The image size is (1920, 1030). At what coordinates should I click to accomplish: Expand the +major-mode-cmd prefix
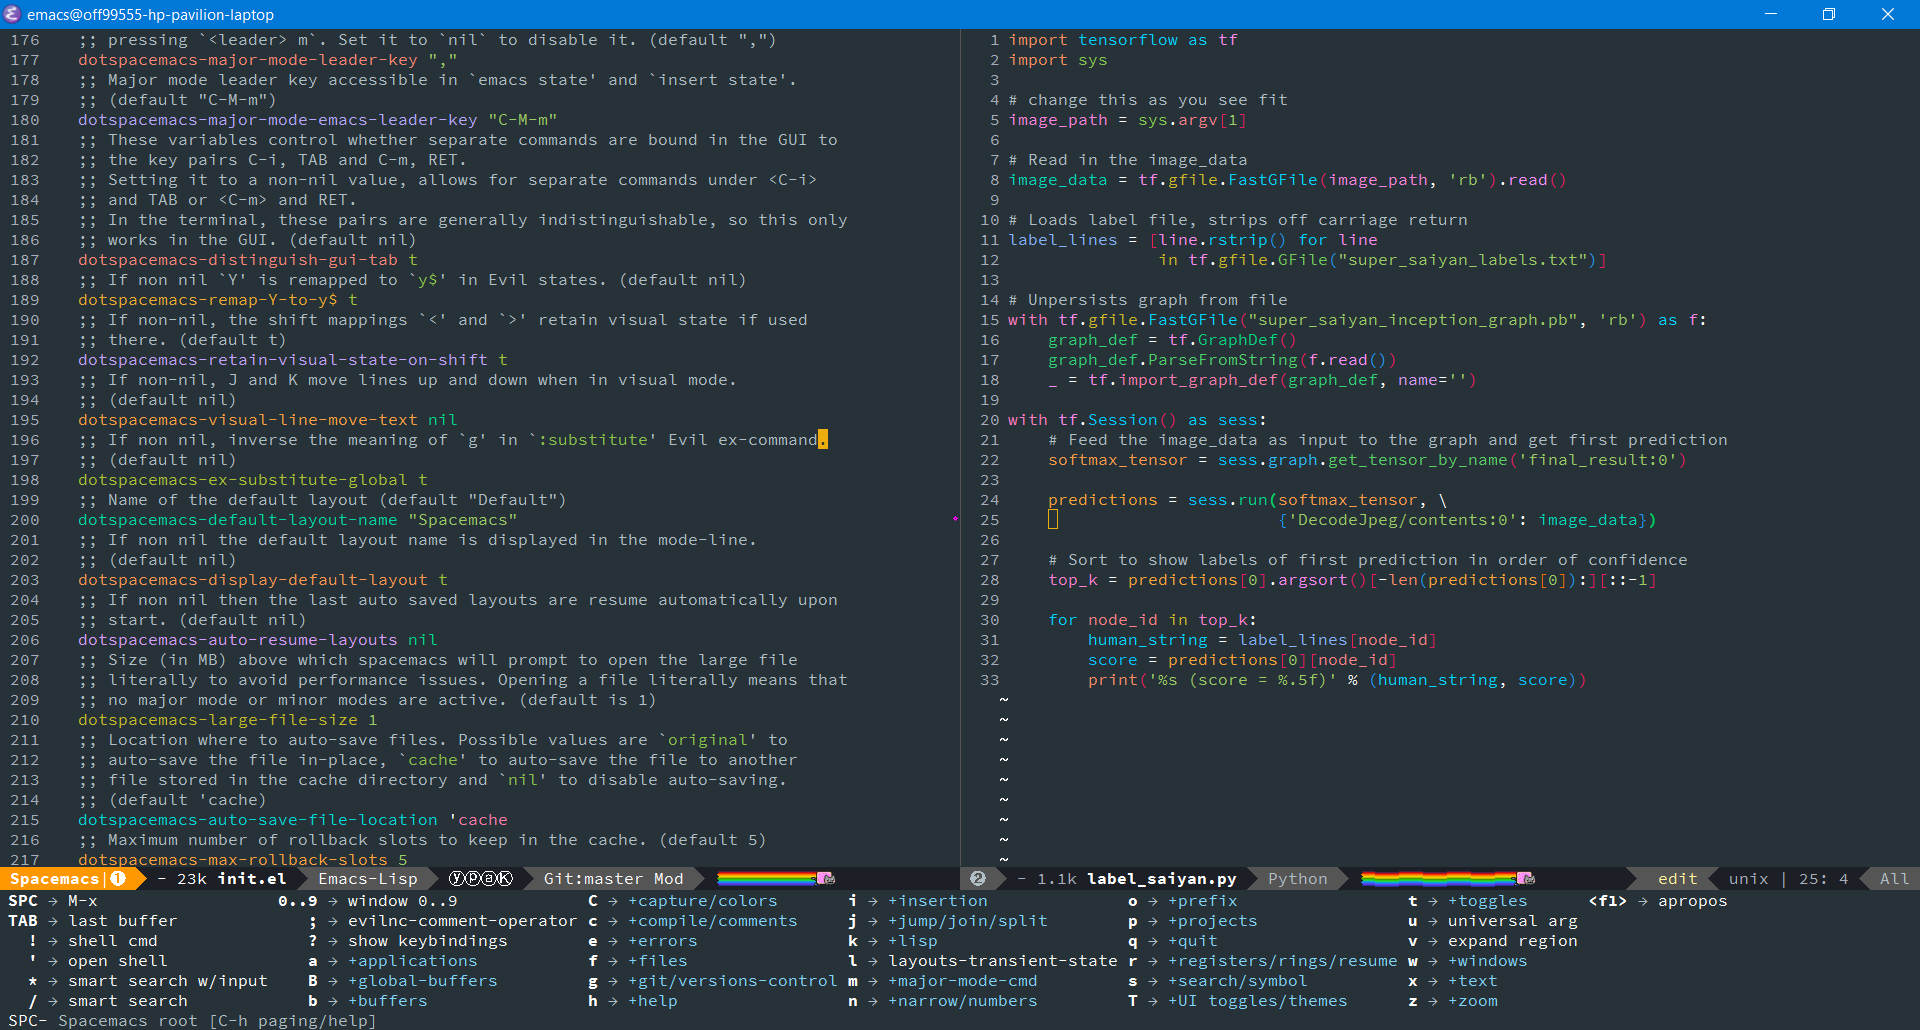pos(962,981)
